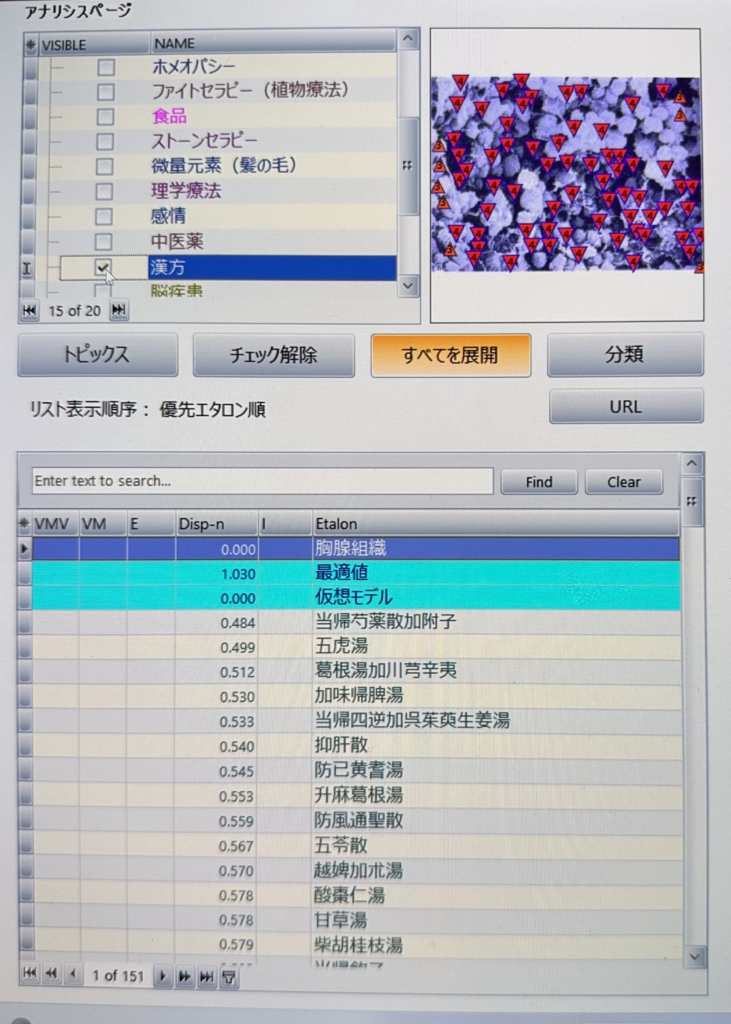Go to last item in category list navigator

[119, 311]
